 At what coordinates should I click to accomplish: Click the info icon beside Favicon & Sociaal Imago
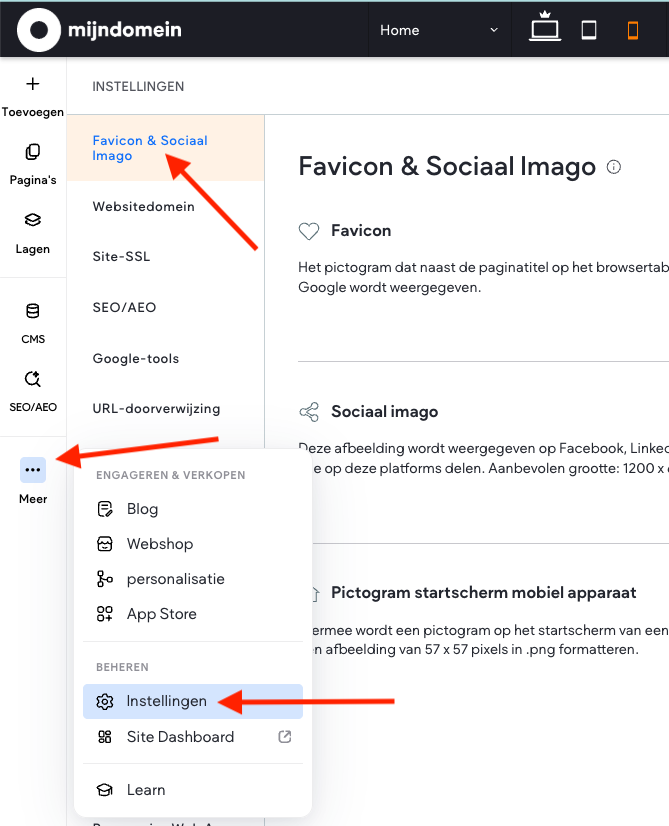pos(614,167)
